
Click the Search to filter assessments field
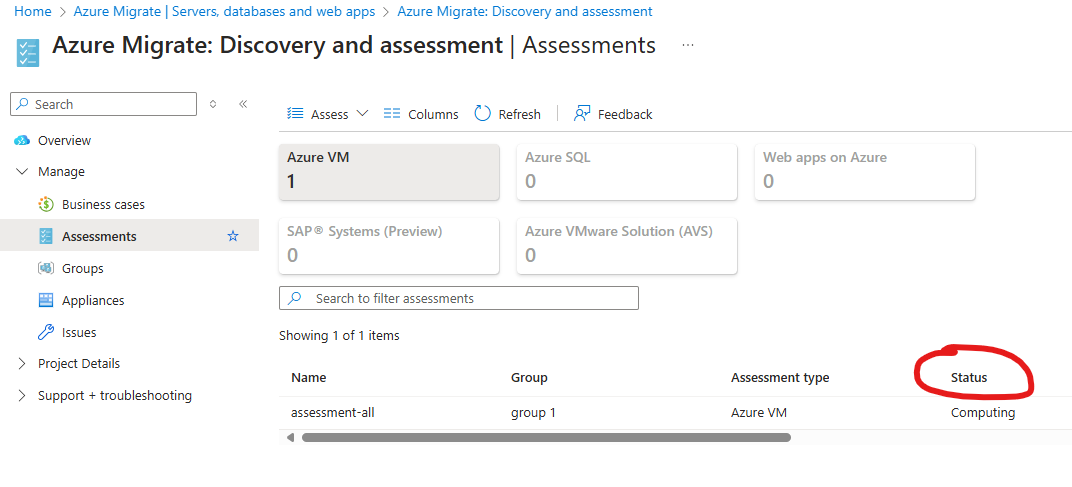coord(458,298)
